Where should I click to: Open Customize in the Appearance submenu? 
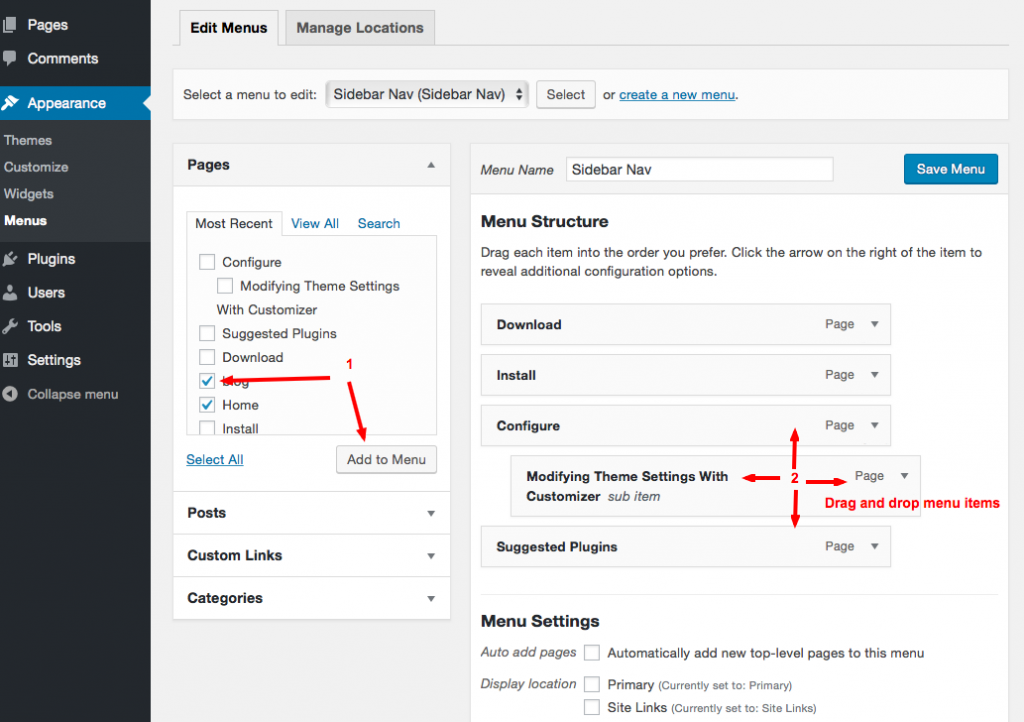pyautogui.click(x=36, y=167)
